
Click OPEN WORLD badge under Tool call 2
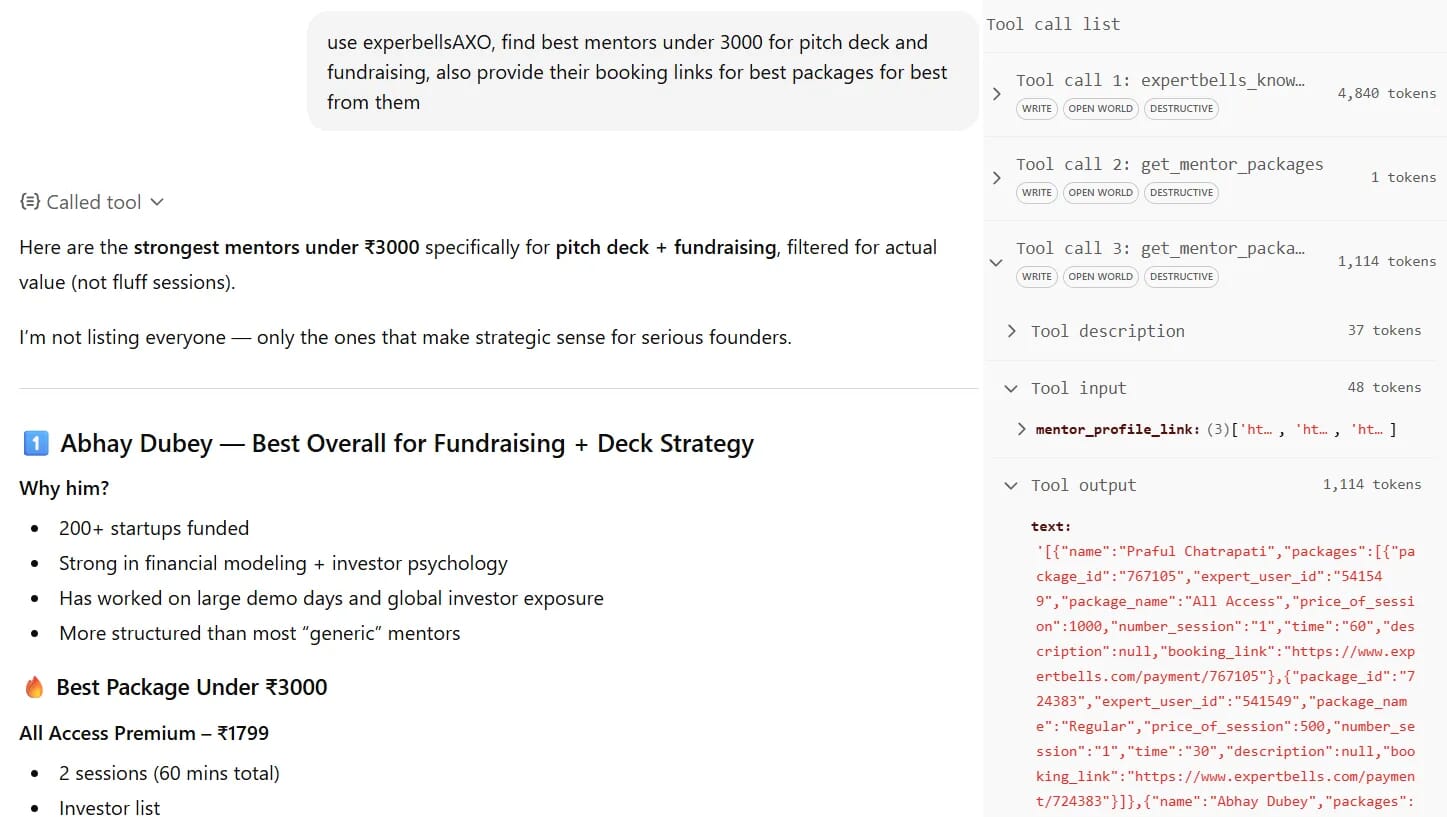point(1100,192)
